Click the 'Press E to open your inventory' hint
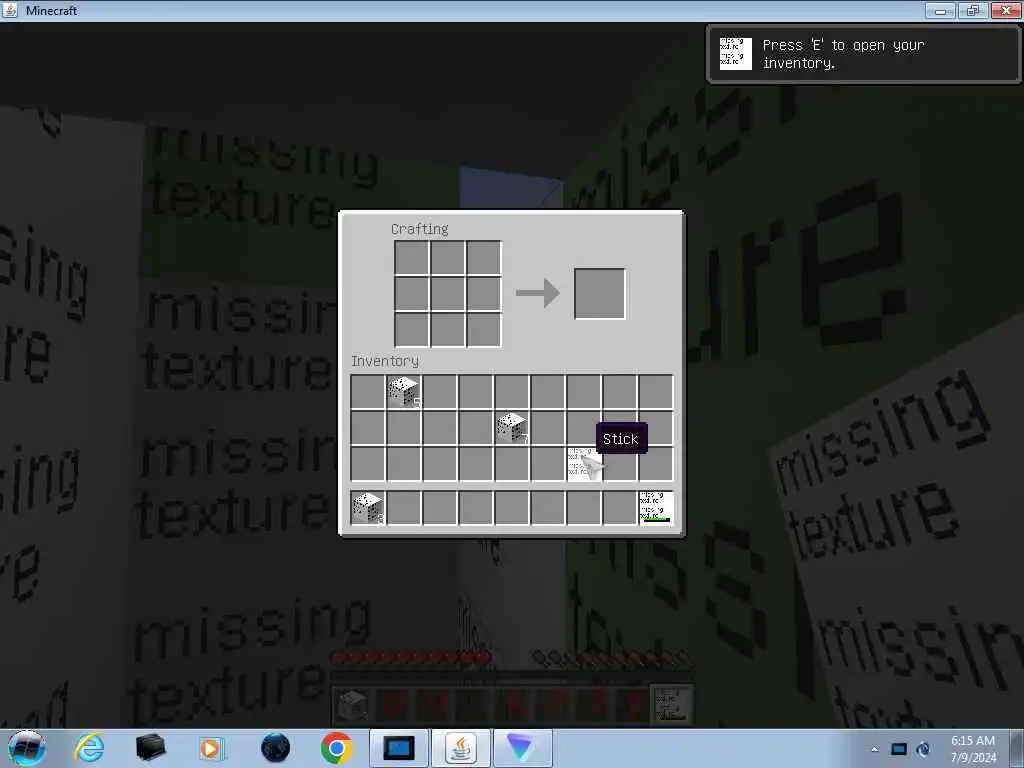Viewport: 1024px width, 768px height. click(843, 54)
